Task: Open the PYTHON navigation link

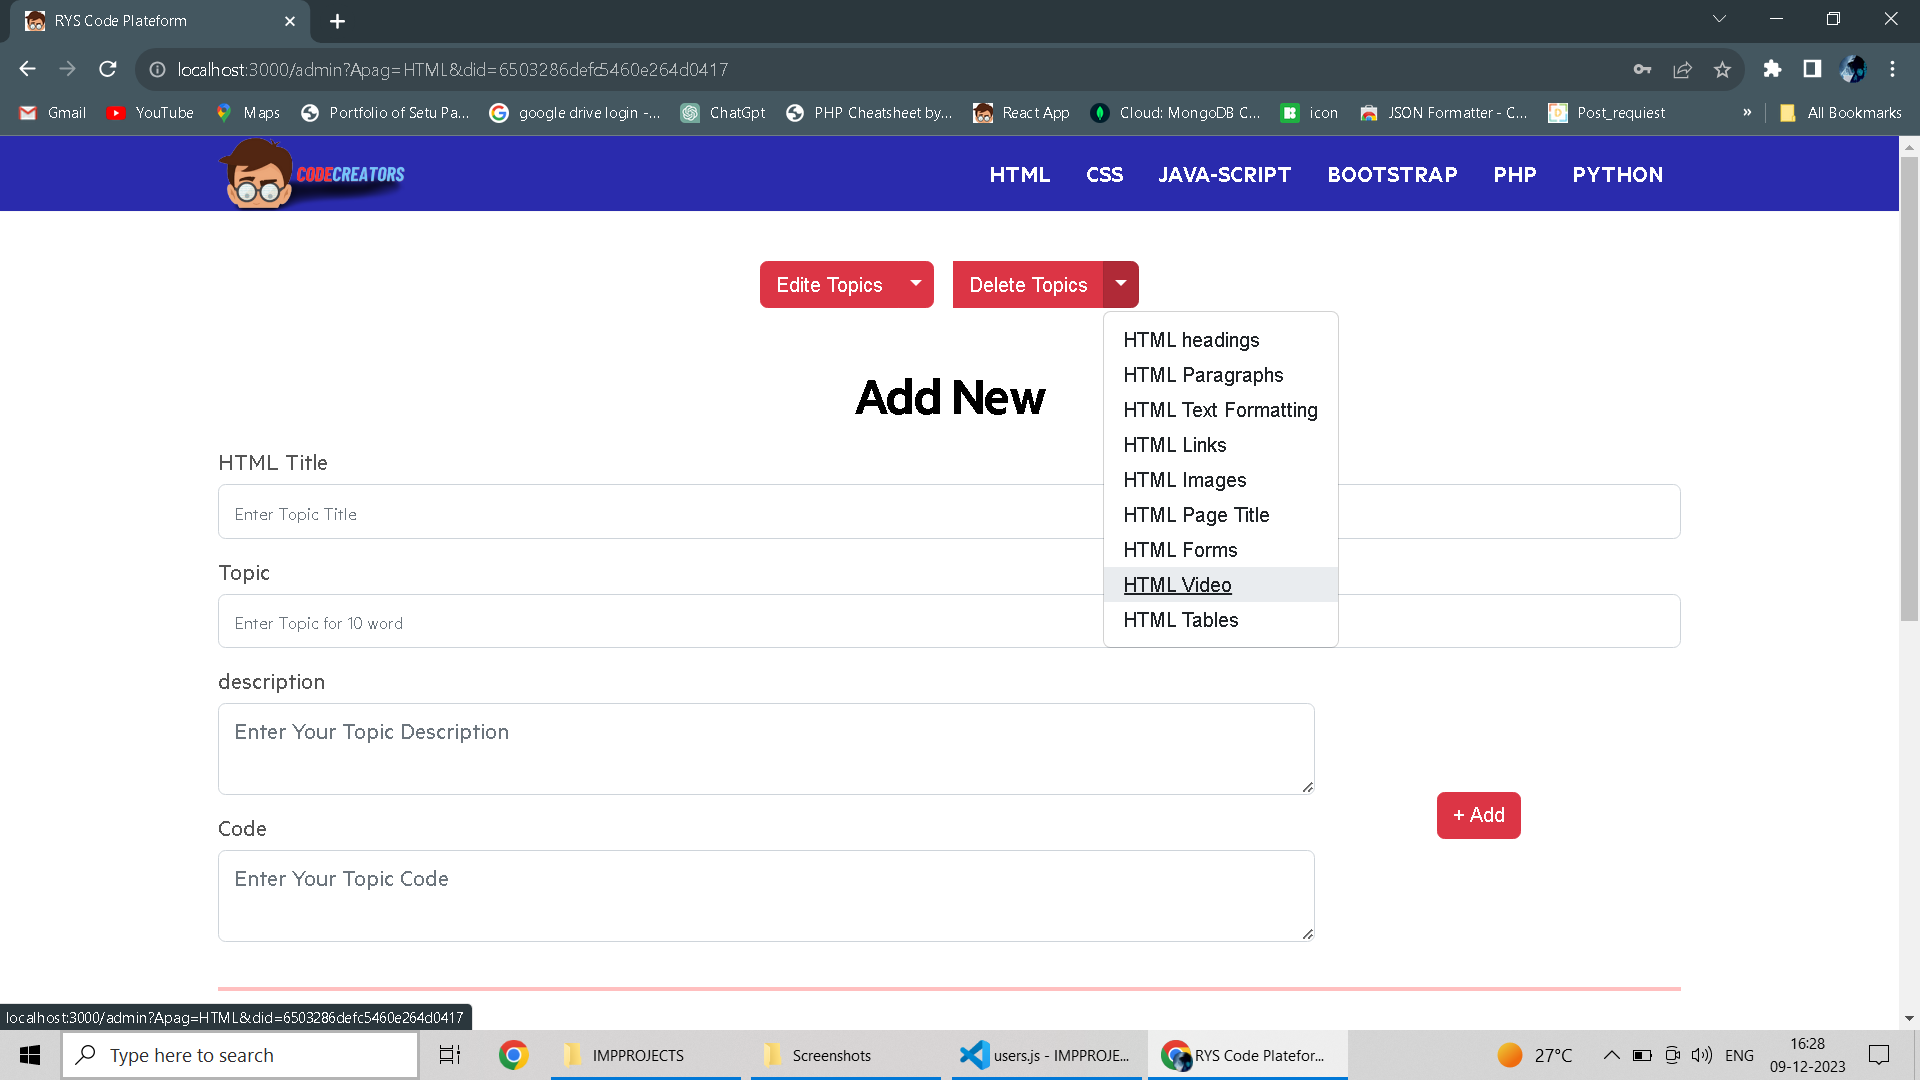Action: point(1617,175)
